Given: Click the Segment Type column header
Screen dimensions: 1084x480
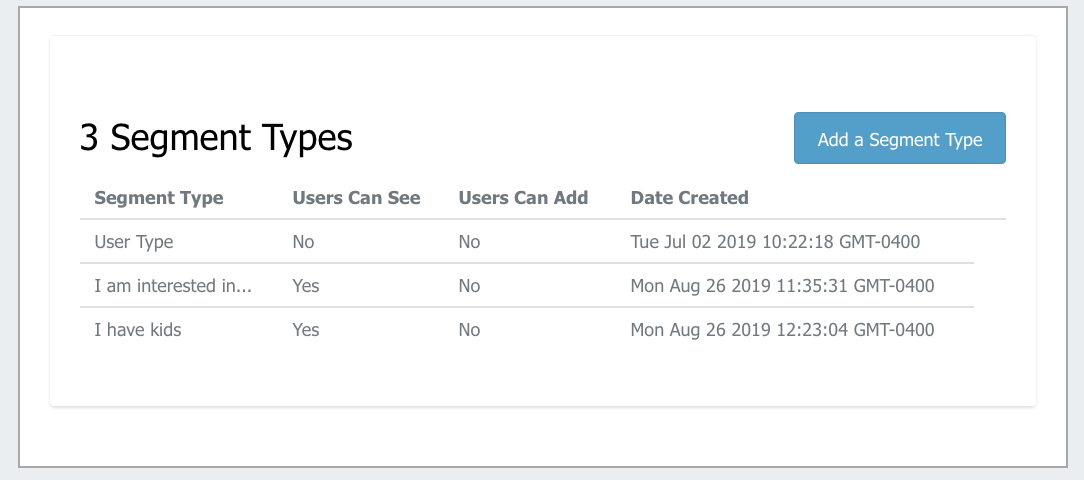Looking at the screenshot, I should [159, 198].
